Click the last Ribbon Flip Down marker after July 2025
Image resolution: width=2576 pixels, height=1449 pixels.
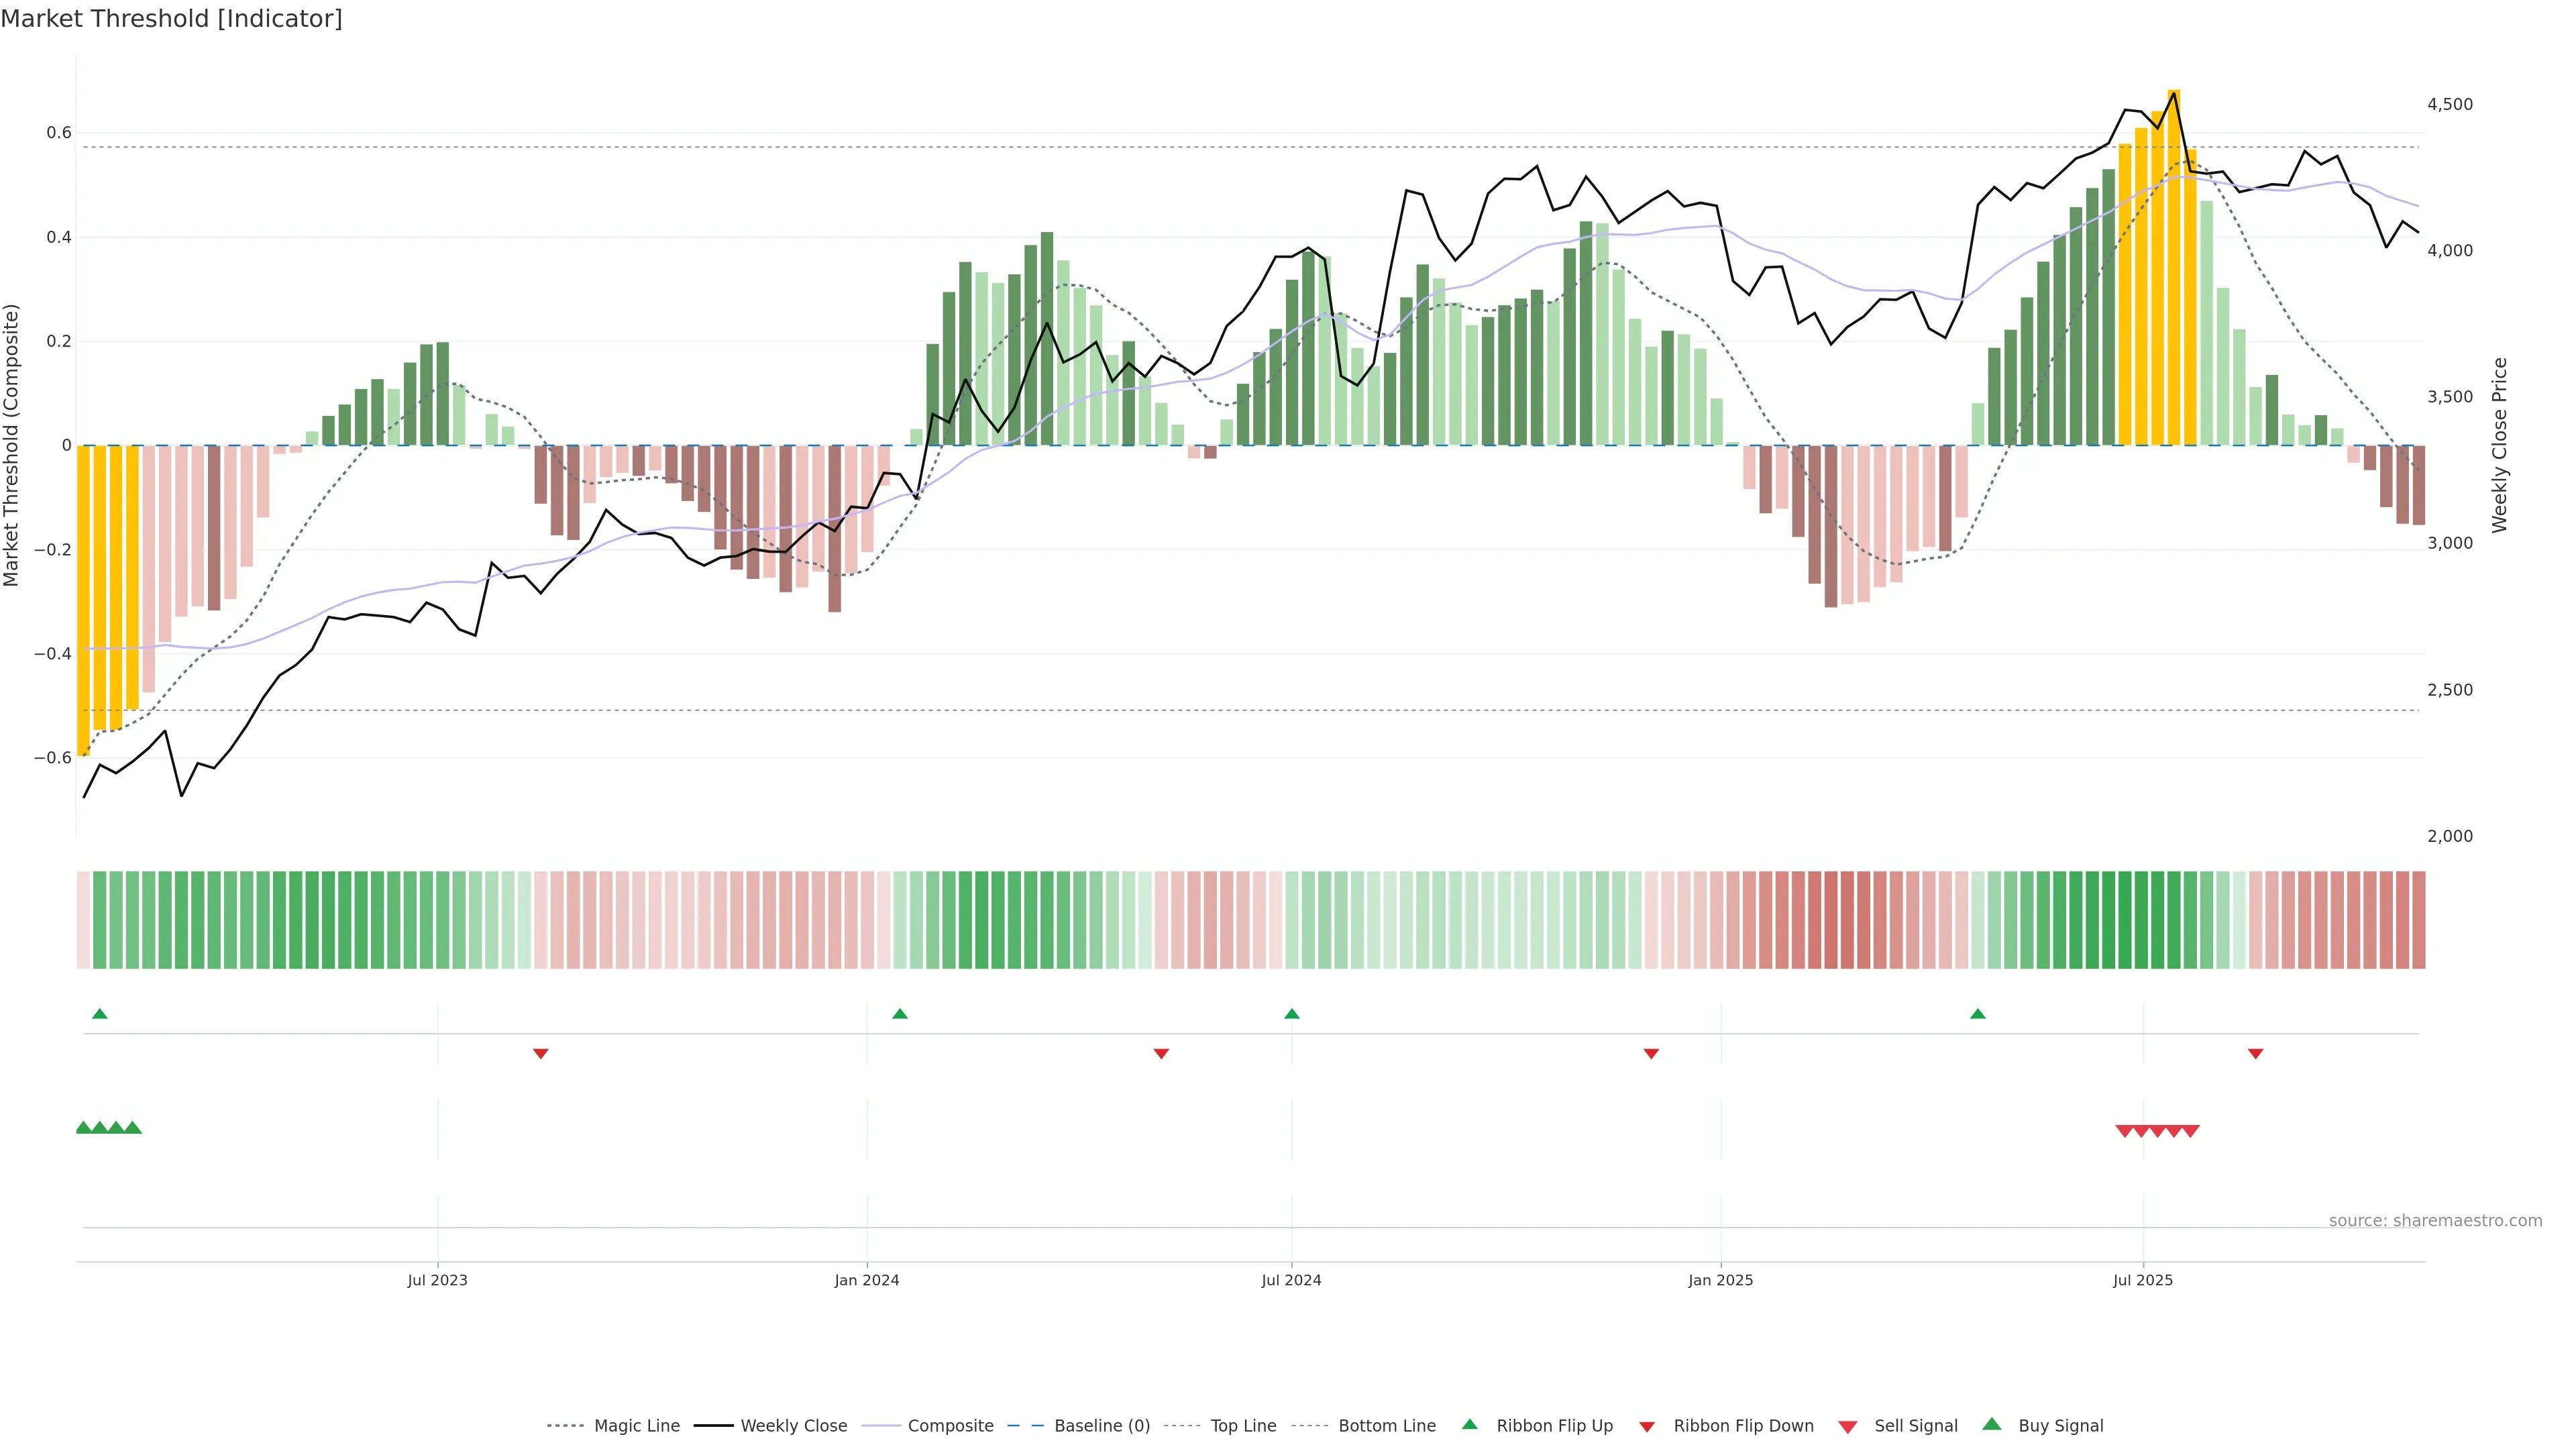[x=2255, y=1053]
